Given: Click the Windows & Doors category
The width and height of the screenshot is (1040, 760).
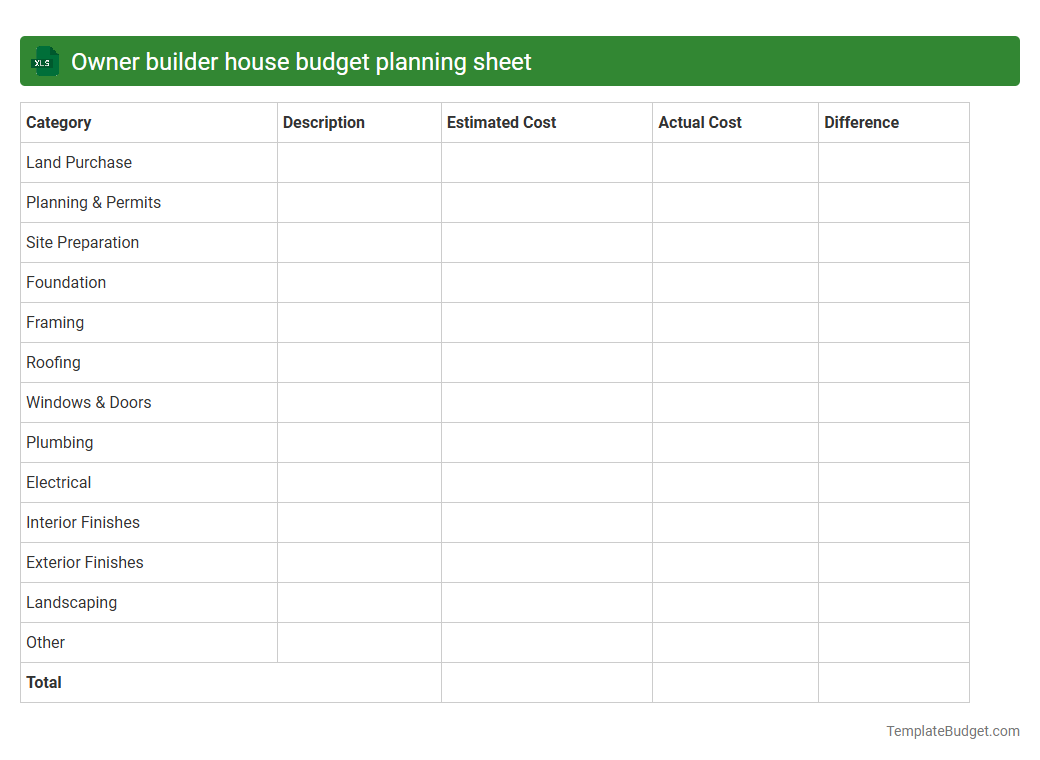Looking at the screenshot, I should click(x=88, y=402).
